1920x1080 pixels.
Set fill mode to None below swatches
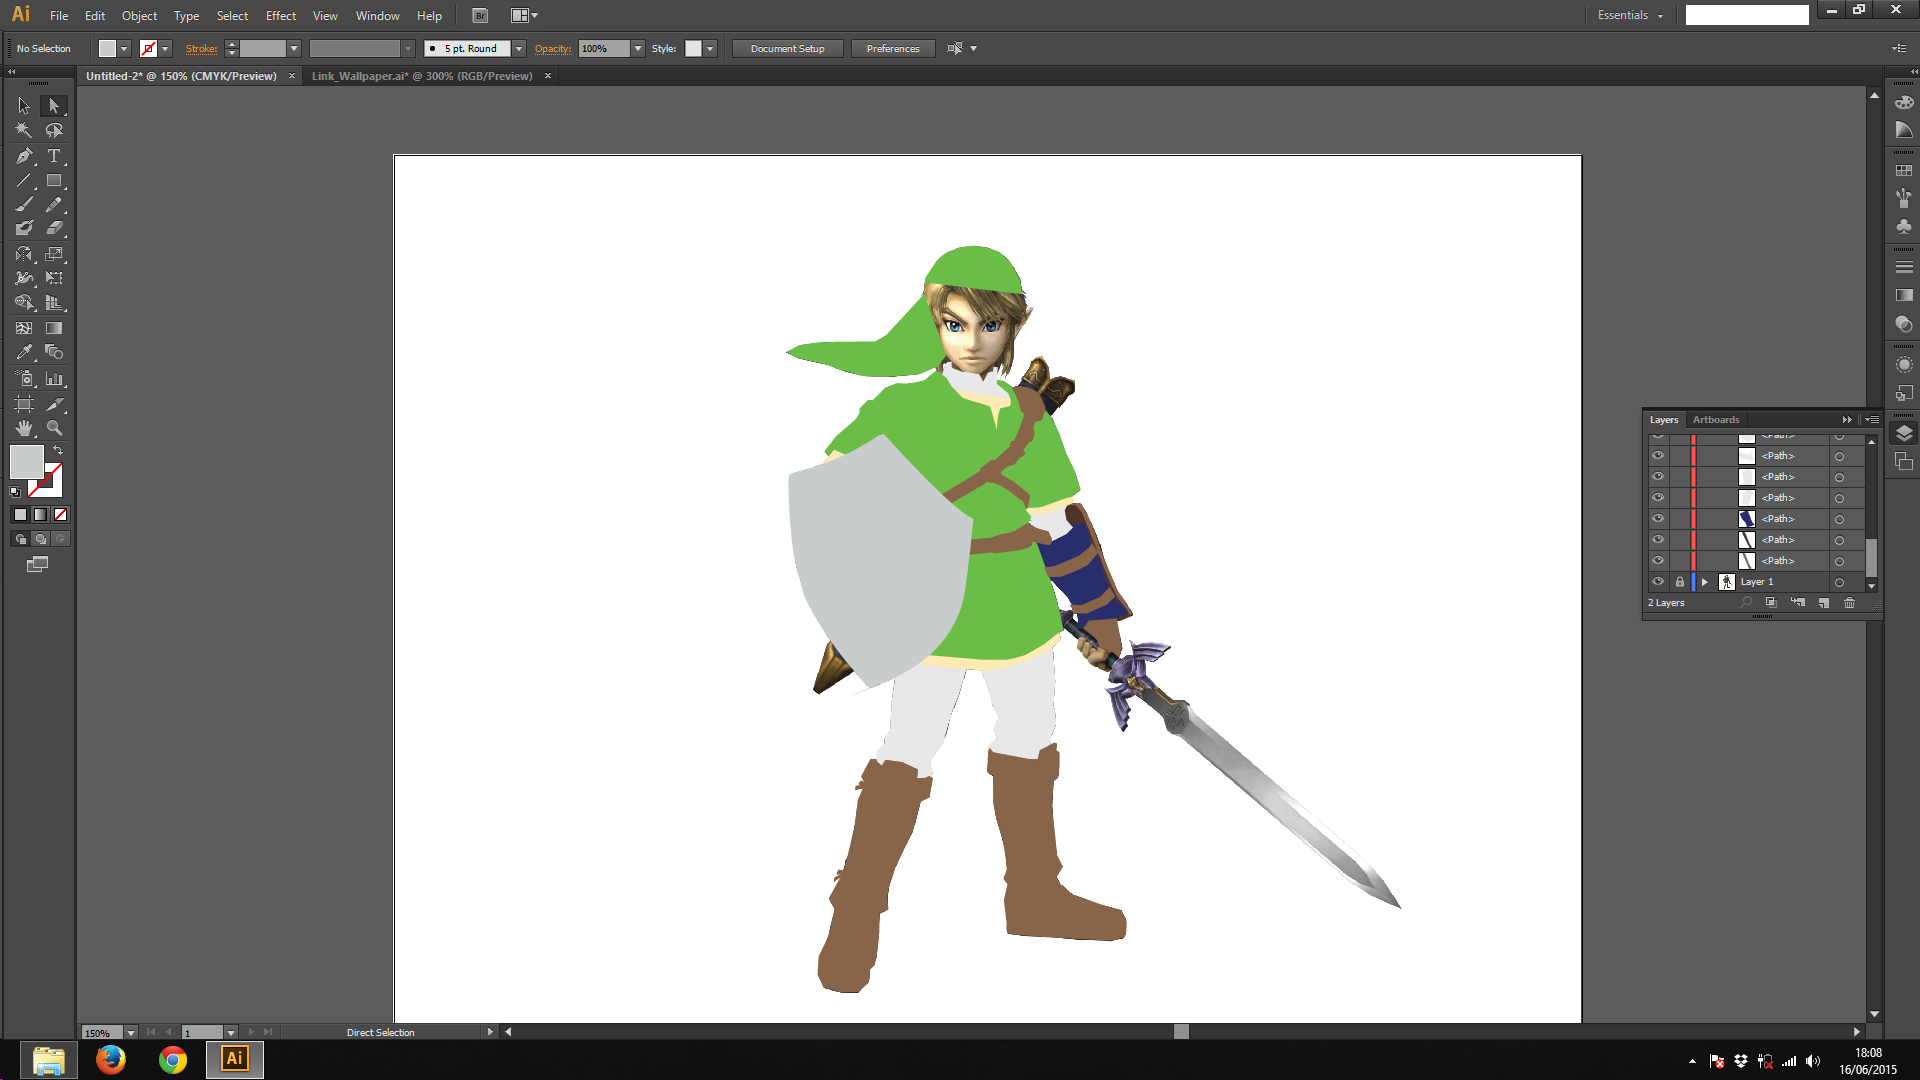[60, 514]
